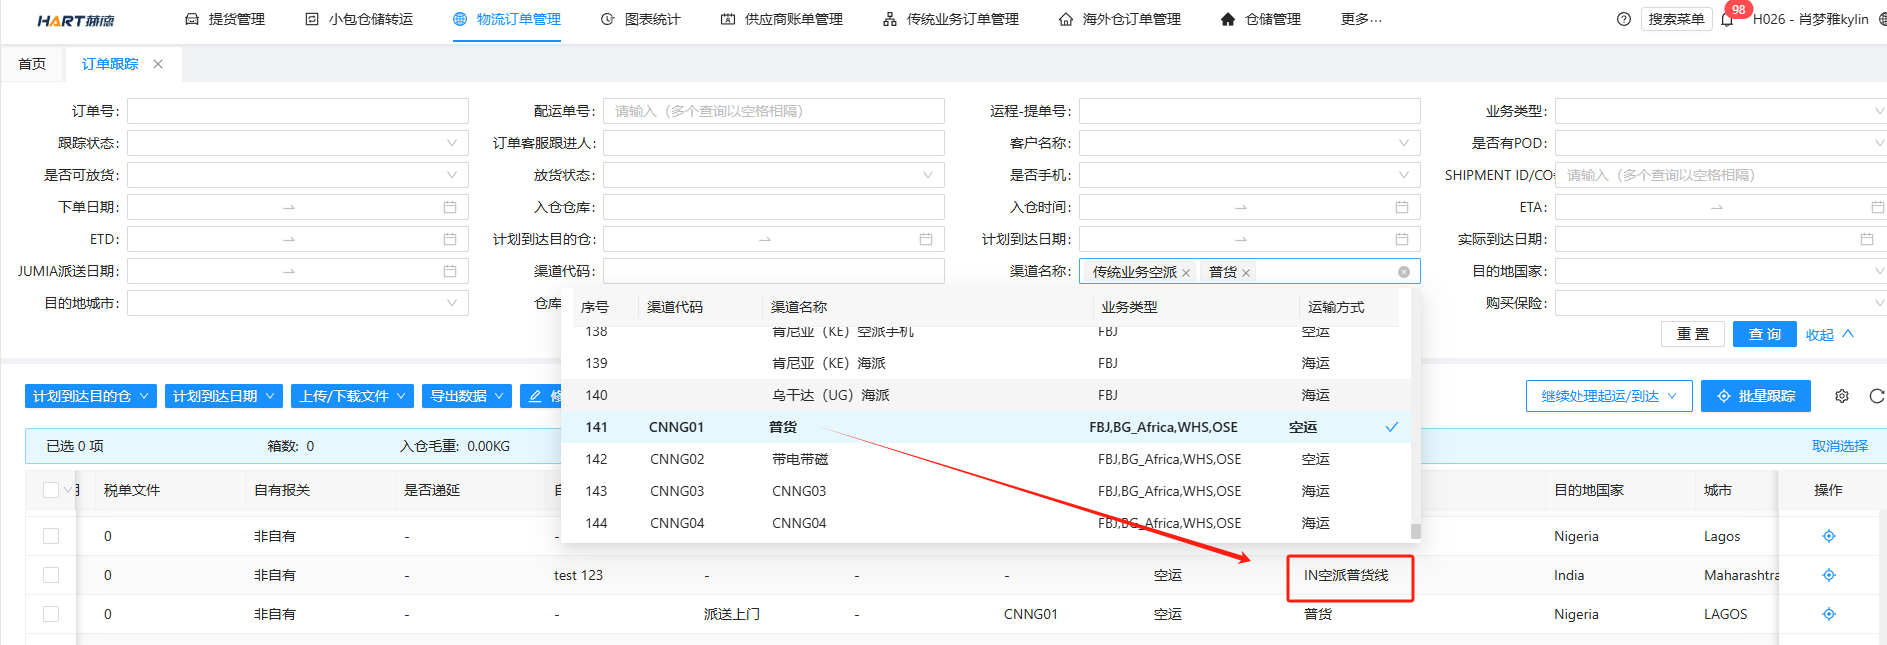Clear all selected channel names

1403,272
